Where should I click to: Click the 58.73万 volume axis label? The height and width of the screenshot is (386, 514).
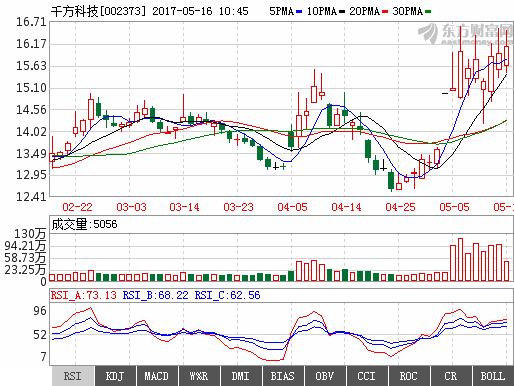25,258
